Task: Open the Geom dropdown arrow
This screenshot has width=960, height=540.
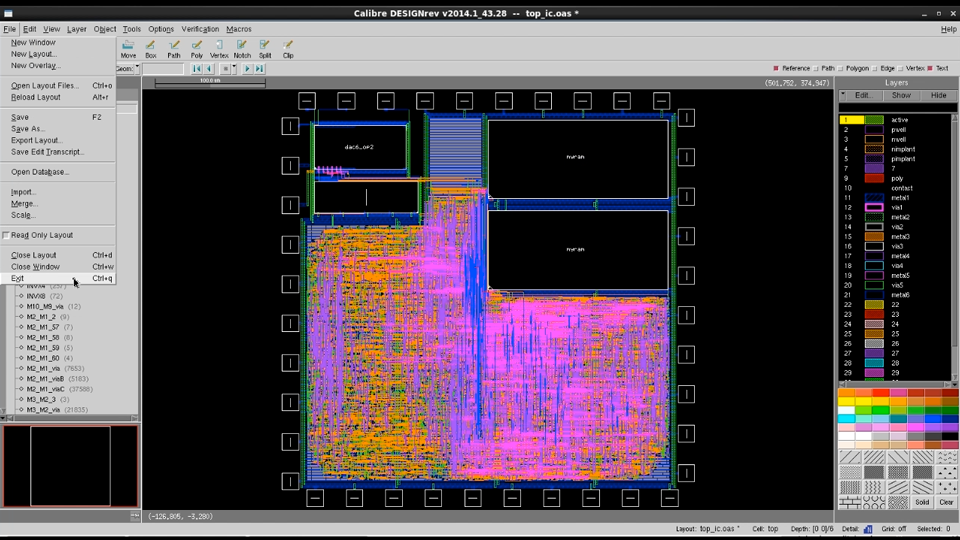Action: (137, 69)
